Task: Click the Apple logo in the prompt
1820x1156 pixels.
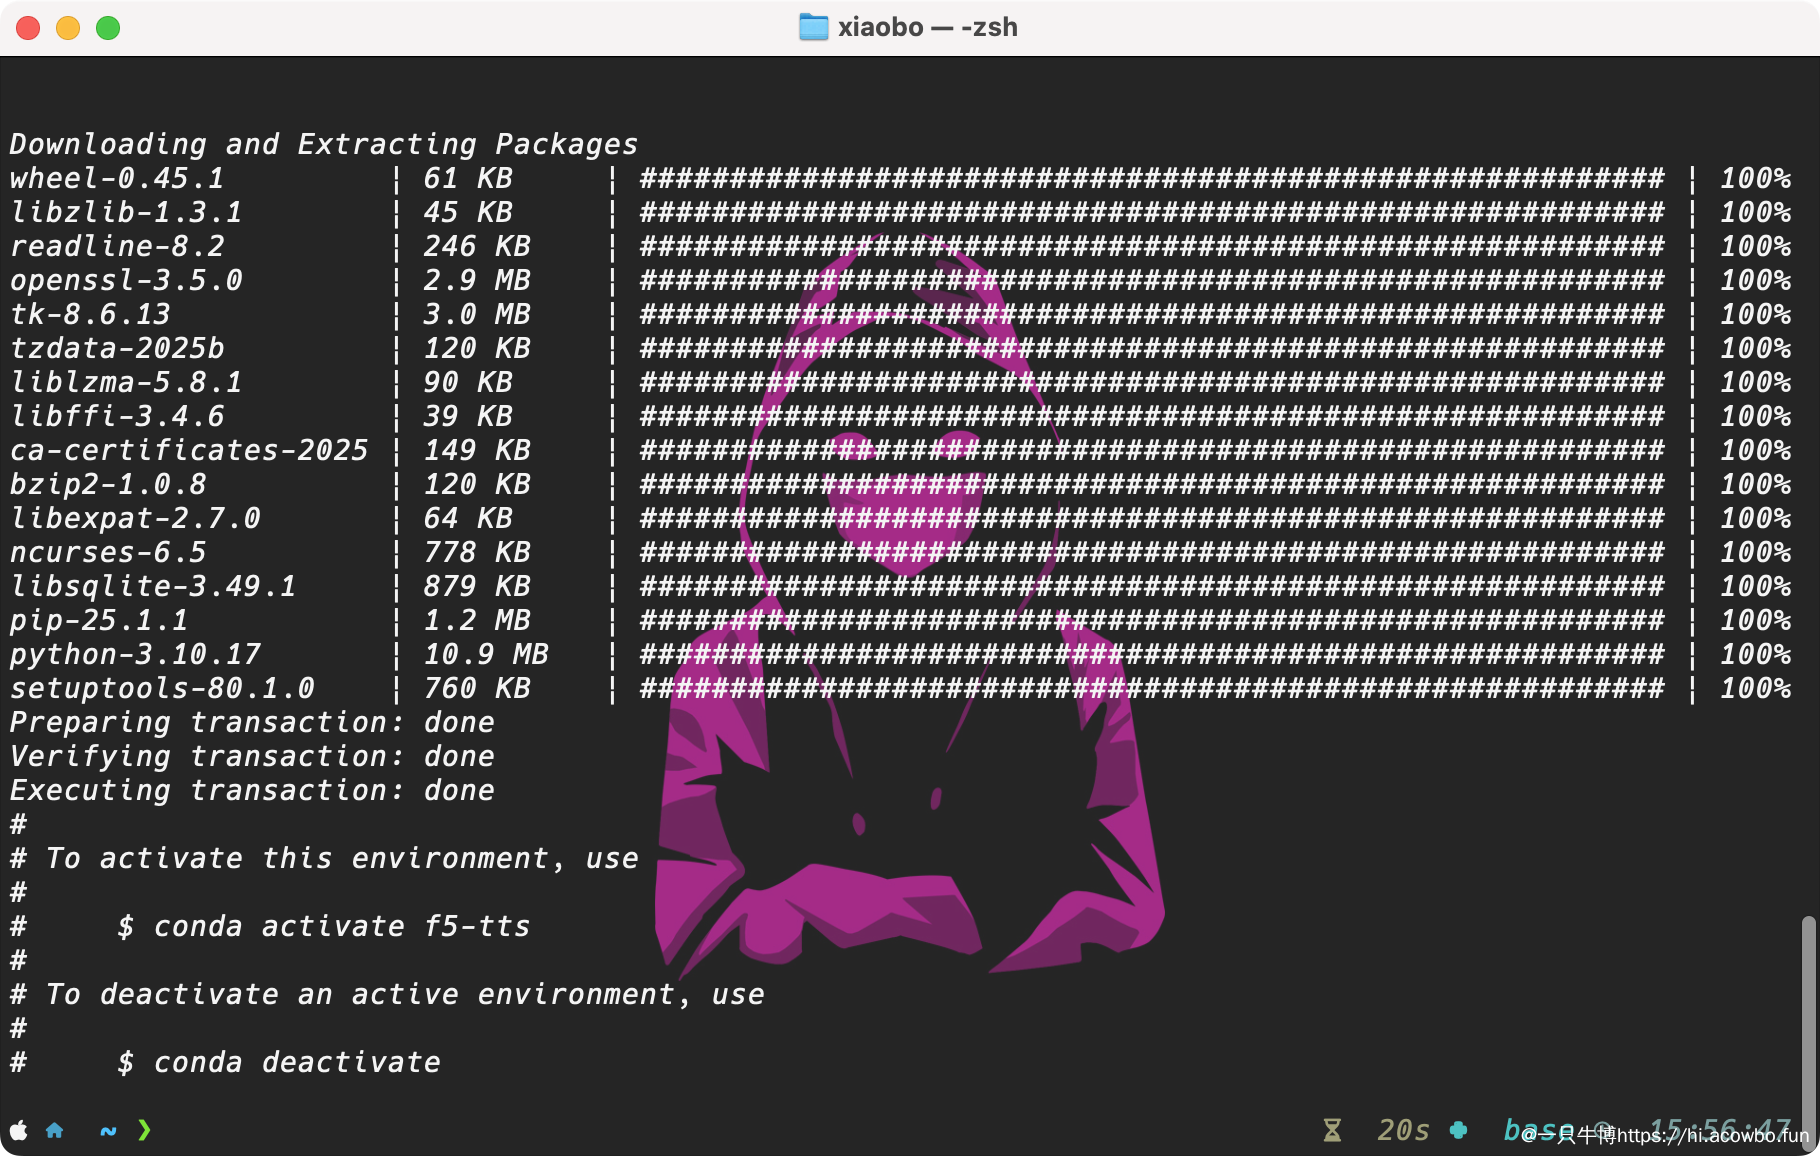Action: pos(19,1130)
